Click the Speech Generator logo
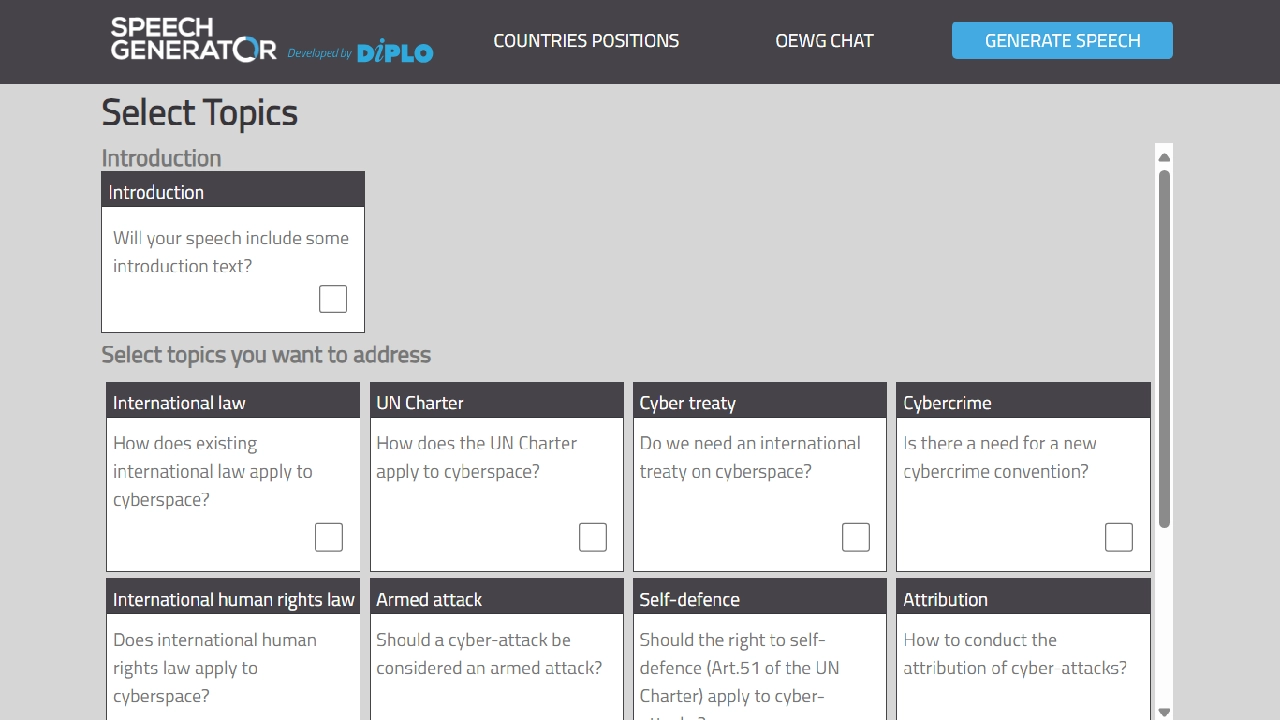The width and height of the screenshot is (1280, 720). pyautogui.click(x=193, y=40)
